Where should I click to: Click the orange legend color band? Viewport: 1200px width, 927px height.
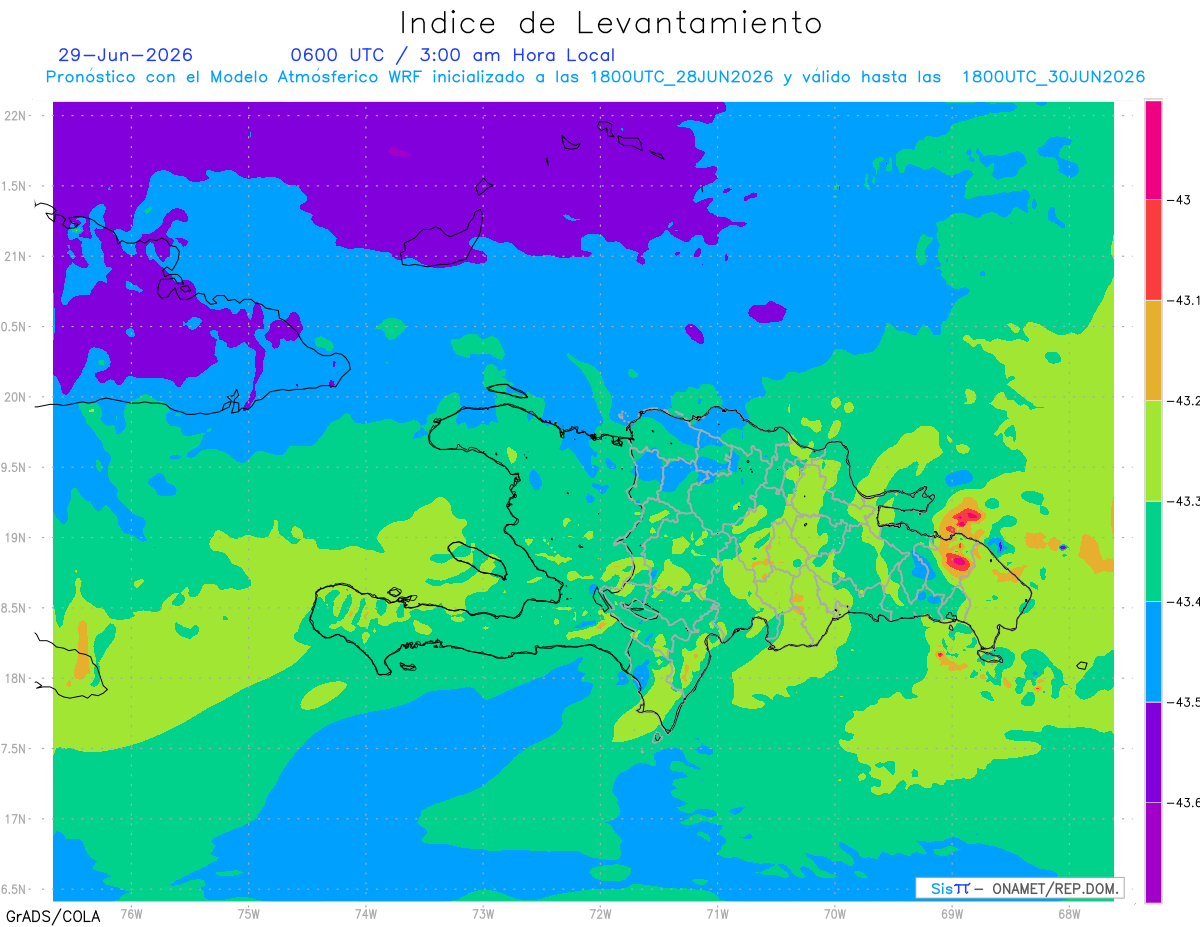click(1153, 350)
